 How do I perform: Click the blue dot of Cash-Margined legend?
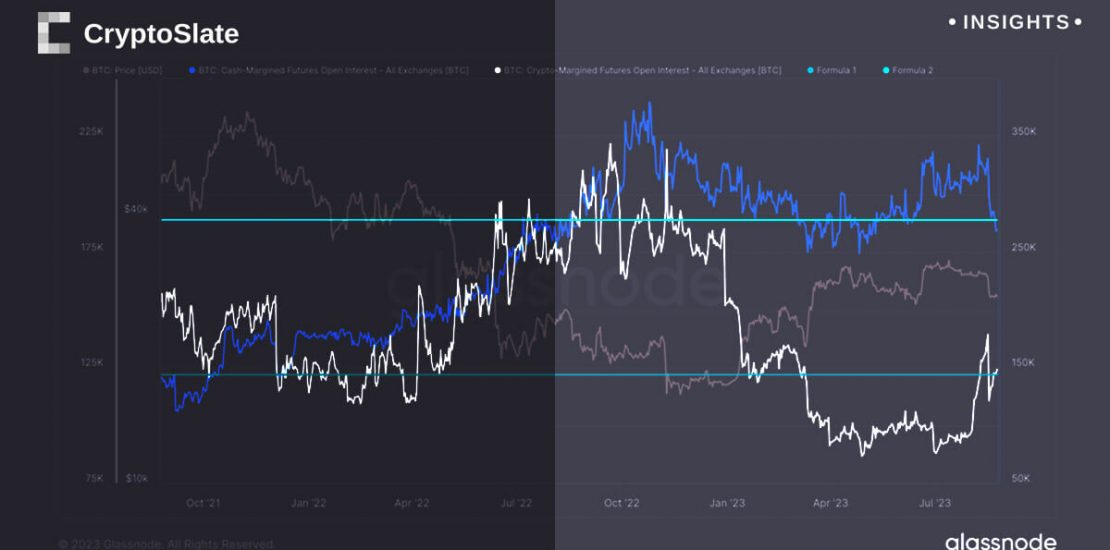point(192,71)
